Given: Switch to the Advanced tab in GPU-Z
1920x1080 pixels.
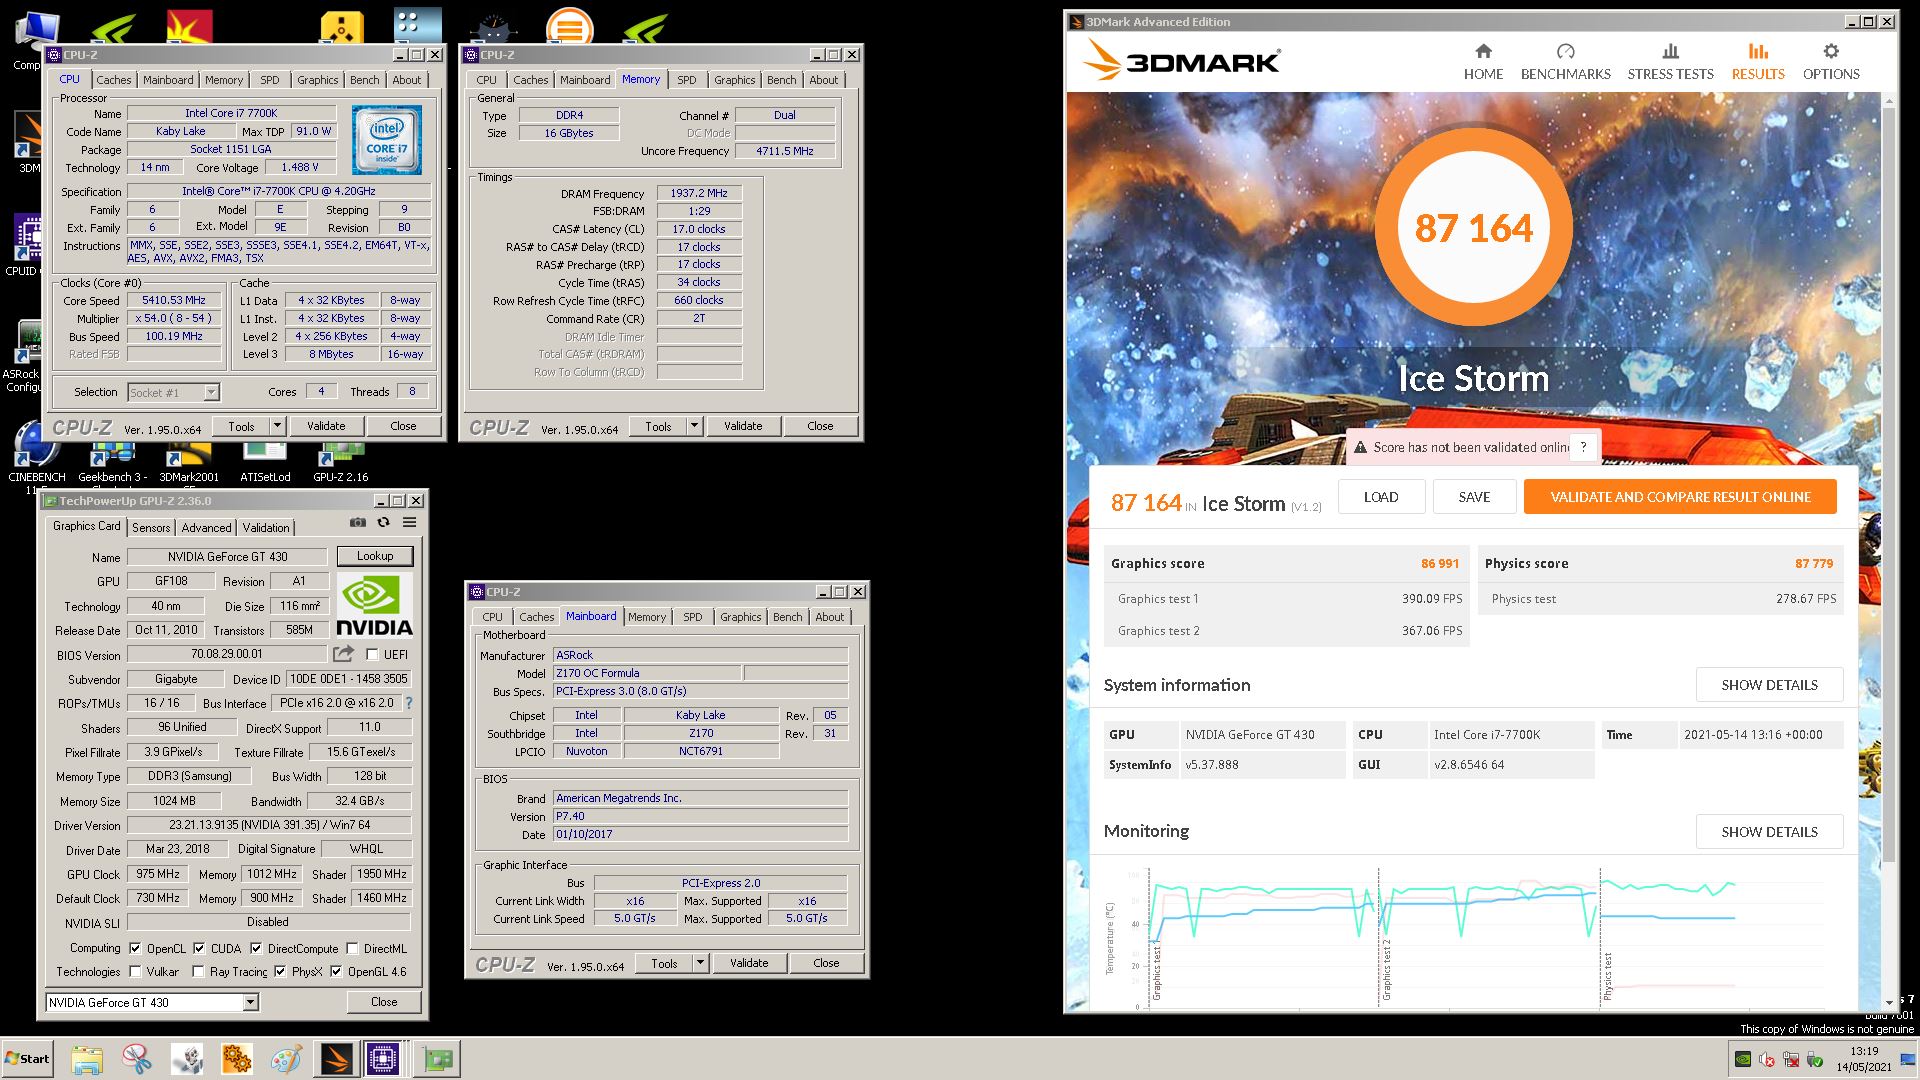Looking at the screenshot, I should click(x=206, y=527).
